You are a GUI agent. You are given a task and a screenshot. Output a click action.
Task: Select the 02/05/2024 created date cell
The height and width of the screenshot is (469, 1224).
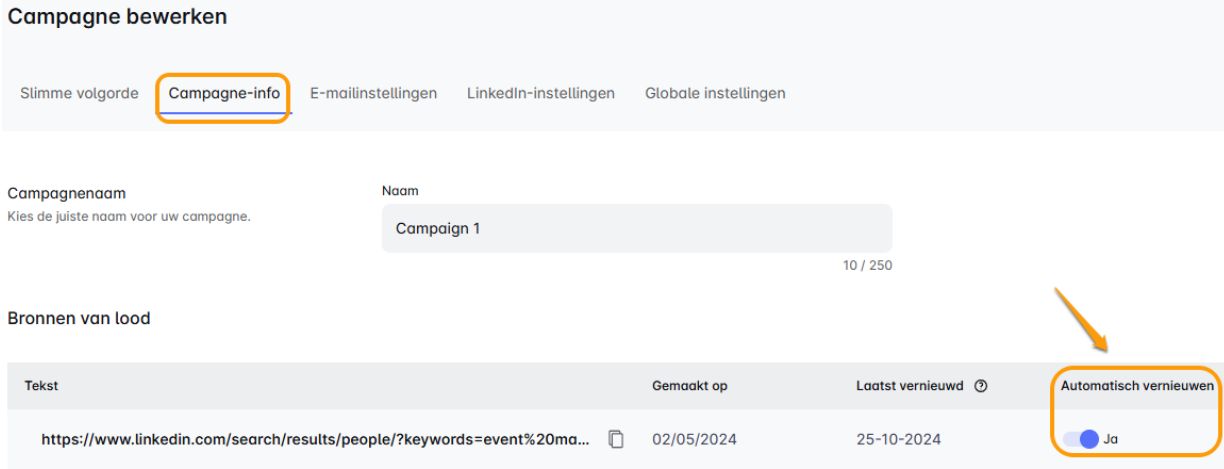tap(692, 439)
